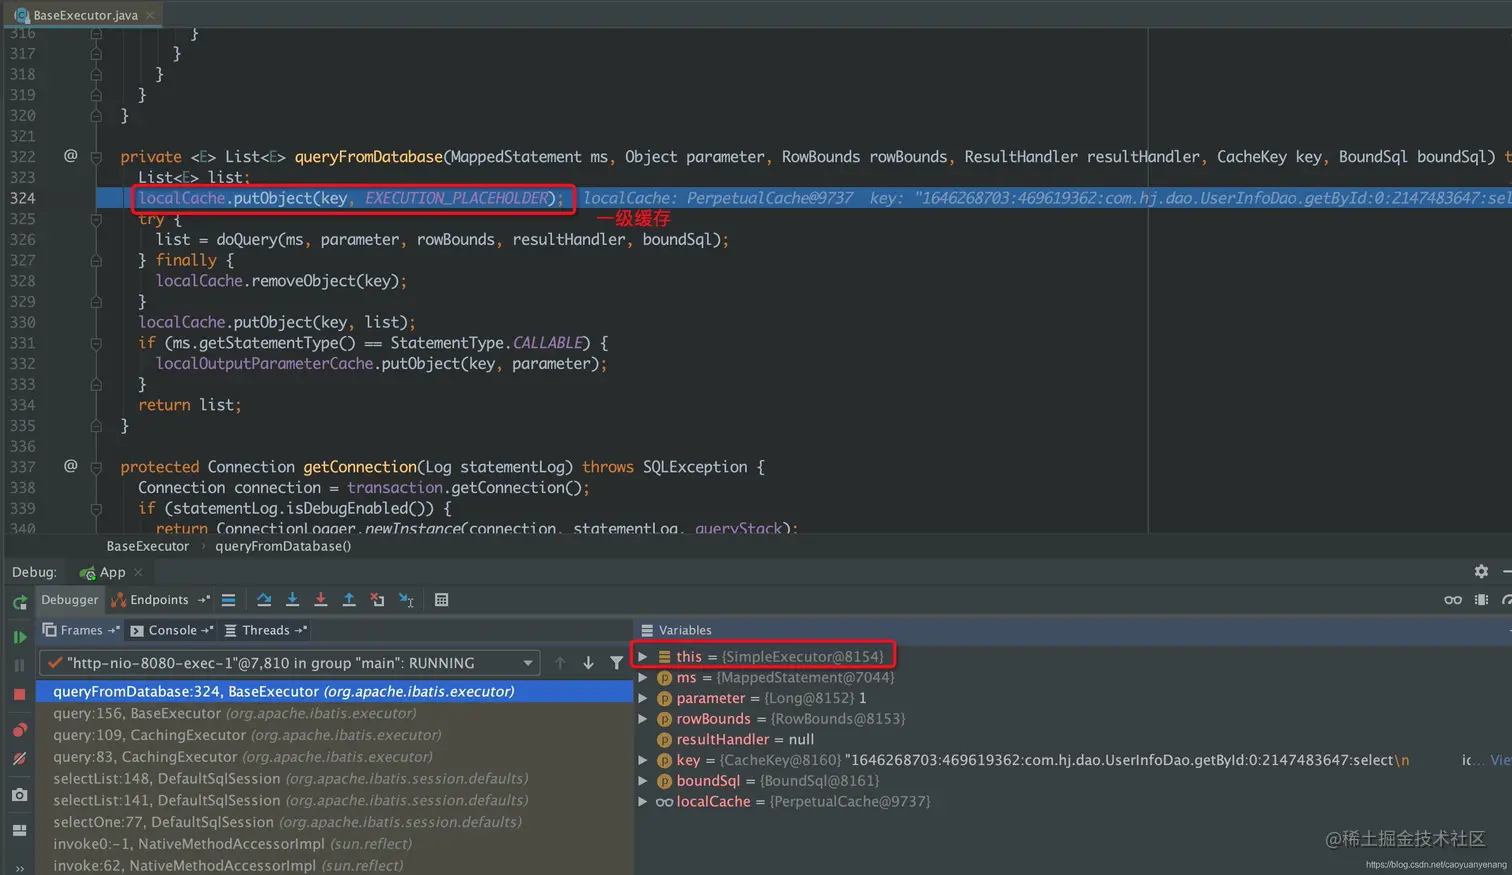Pause the running program
1512x875 pixels.
pos(19,665)
